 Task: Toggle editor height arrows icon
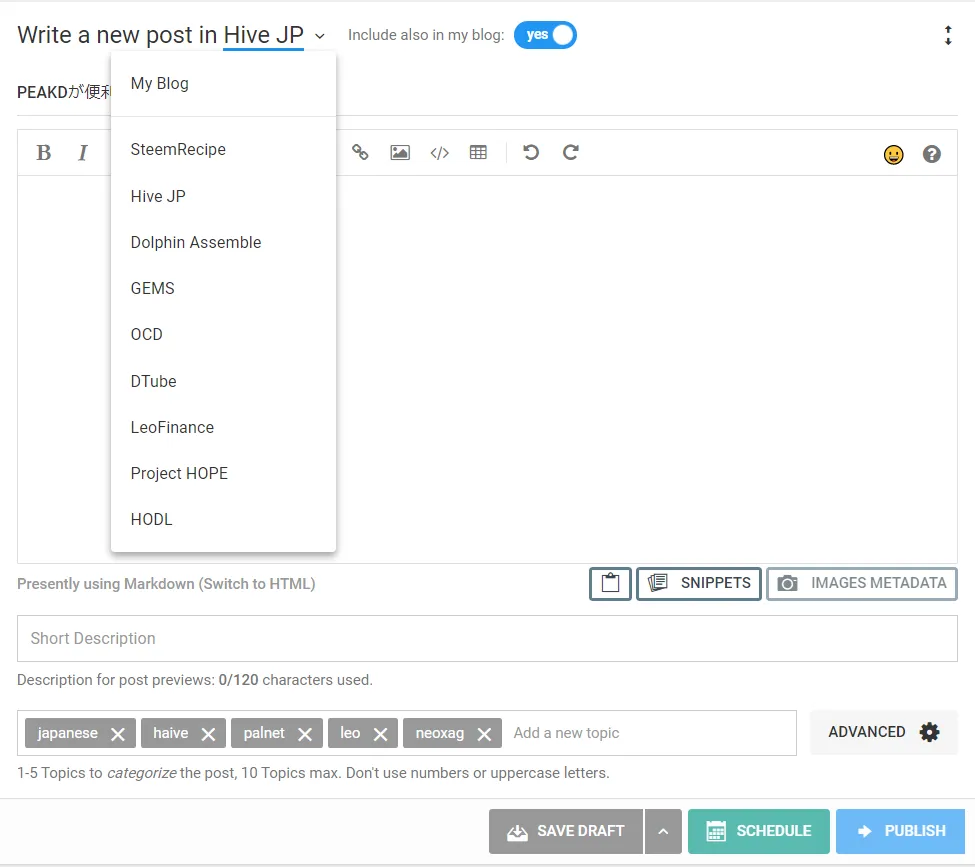tap(948, 35)
